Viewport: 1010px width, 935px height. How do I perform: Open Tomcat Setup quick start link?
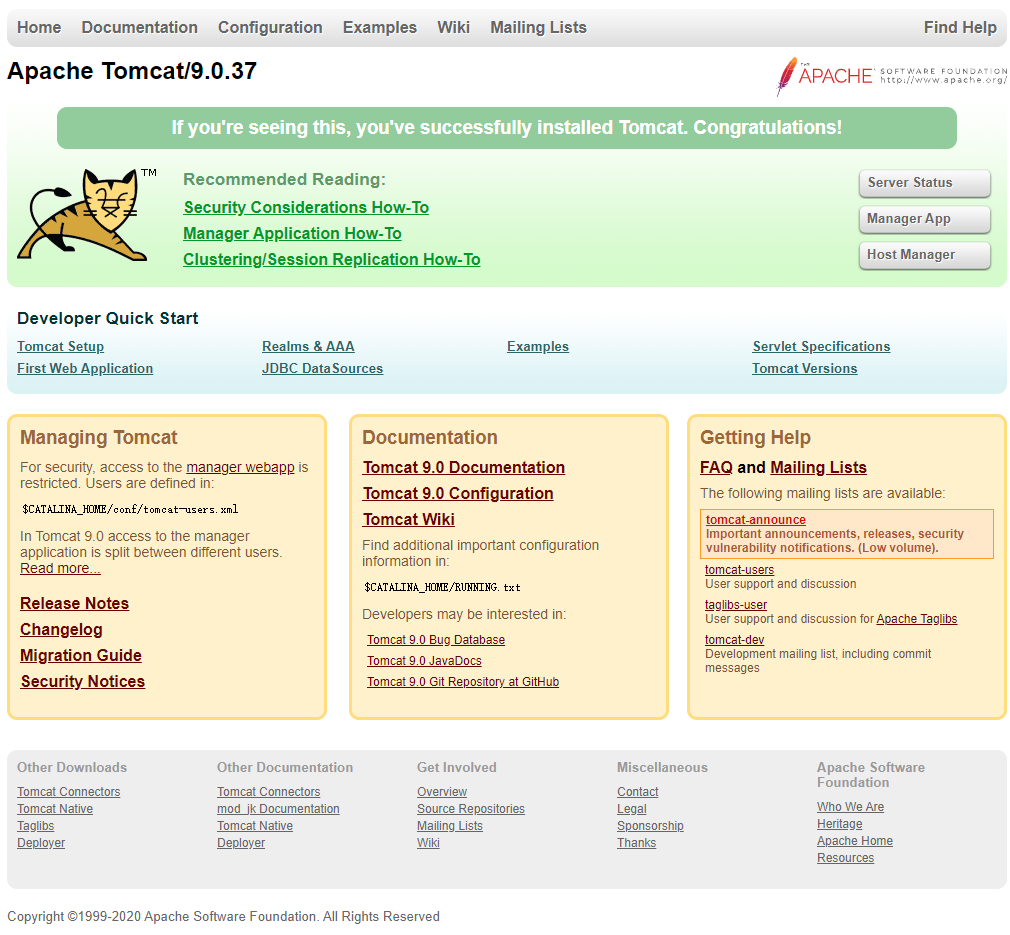[x=60, y=346]
